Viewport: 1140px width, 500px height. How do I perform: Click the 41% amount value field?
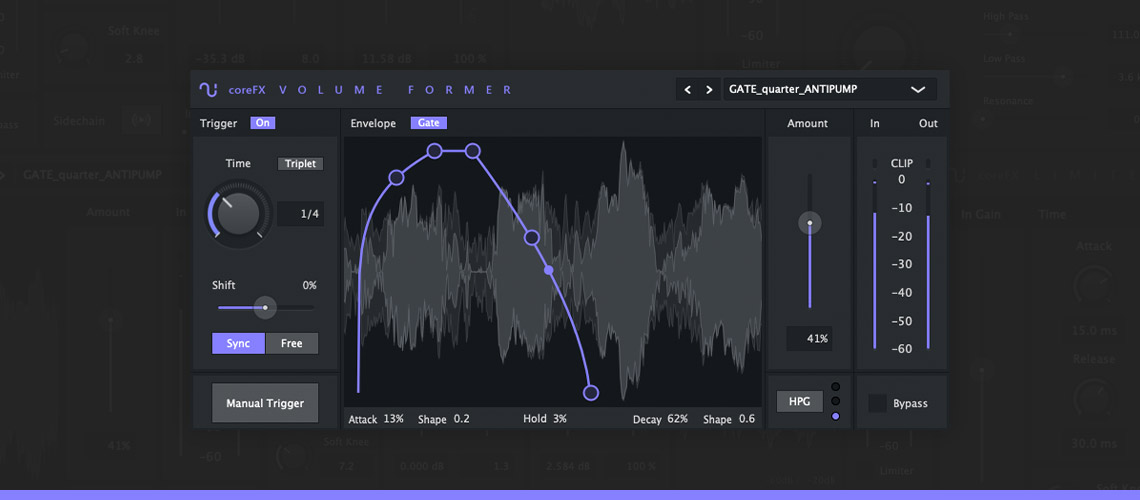808,339
